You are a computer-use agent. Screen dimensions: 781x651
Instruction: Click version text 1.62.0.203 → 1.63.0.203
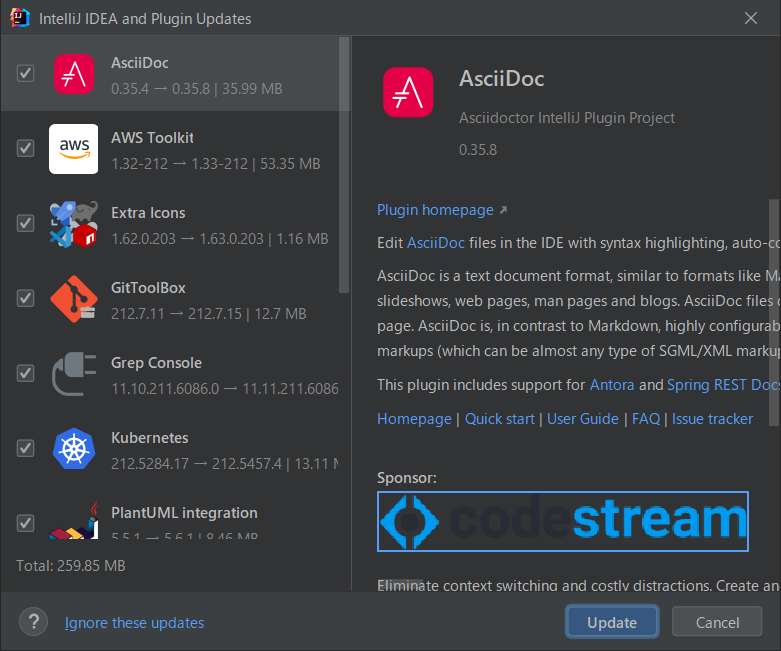pyautogui.click(x=187, y=239)
